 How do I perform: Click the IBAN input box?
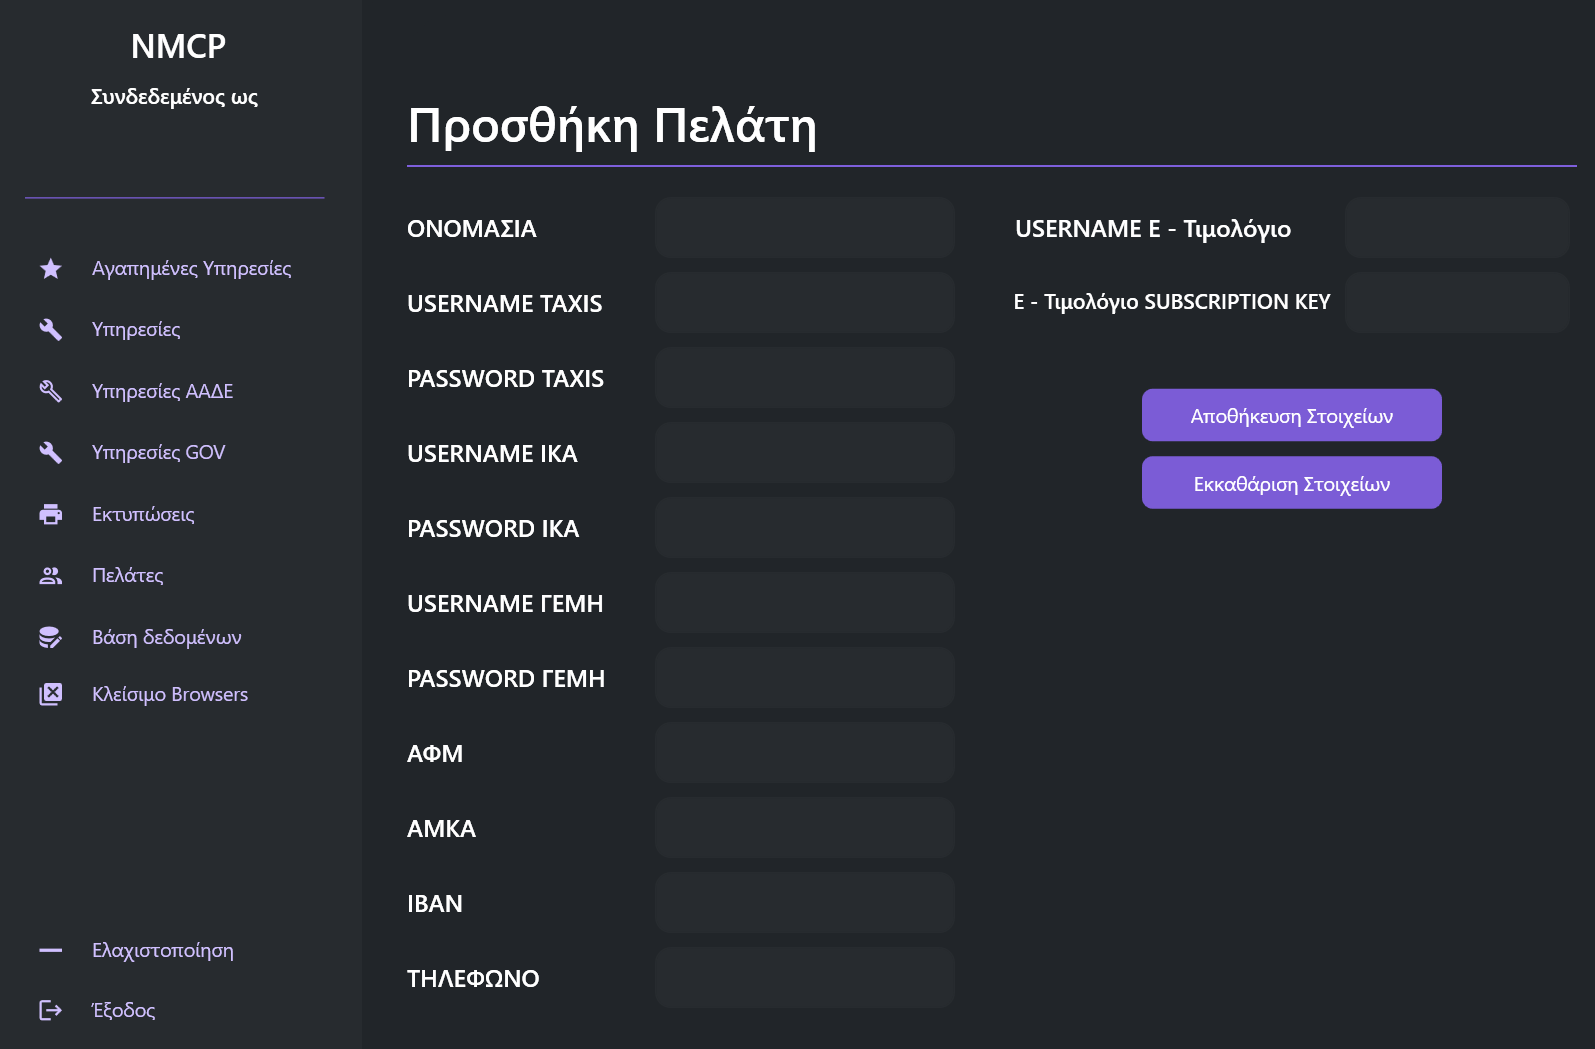804,903
